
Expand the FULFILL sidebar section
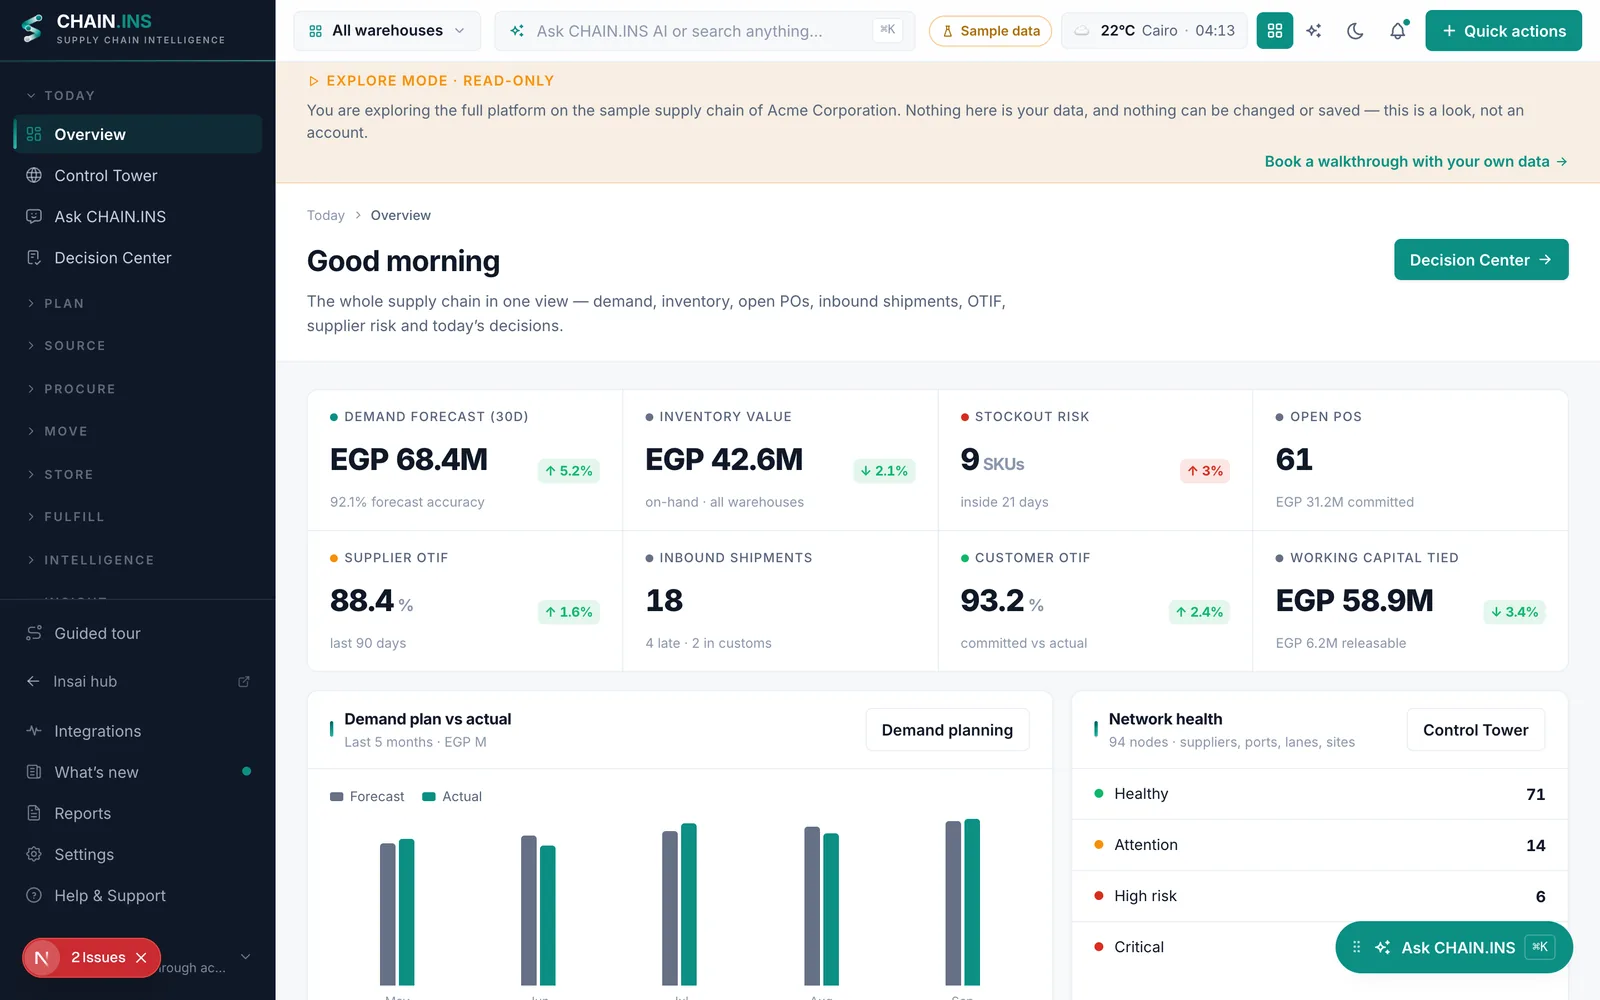click(65, 517)
